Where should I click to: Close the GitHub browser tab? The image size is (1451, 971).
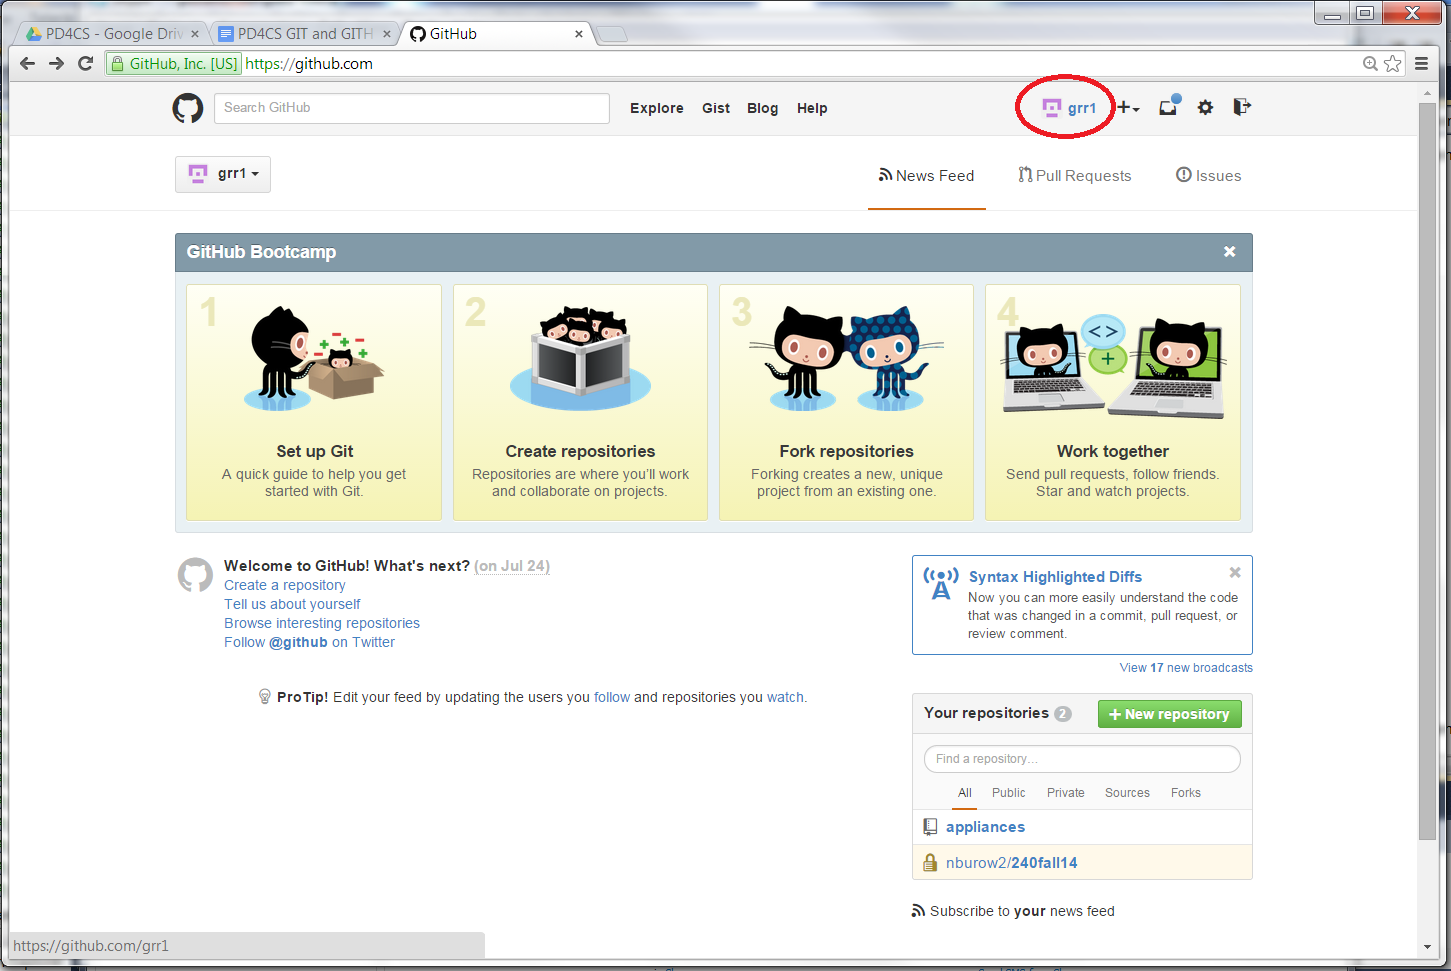click(x=579, y=34)
